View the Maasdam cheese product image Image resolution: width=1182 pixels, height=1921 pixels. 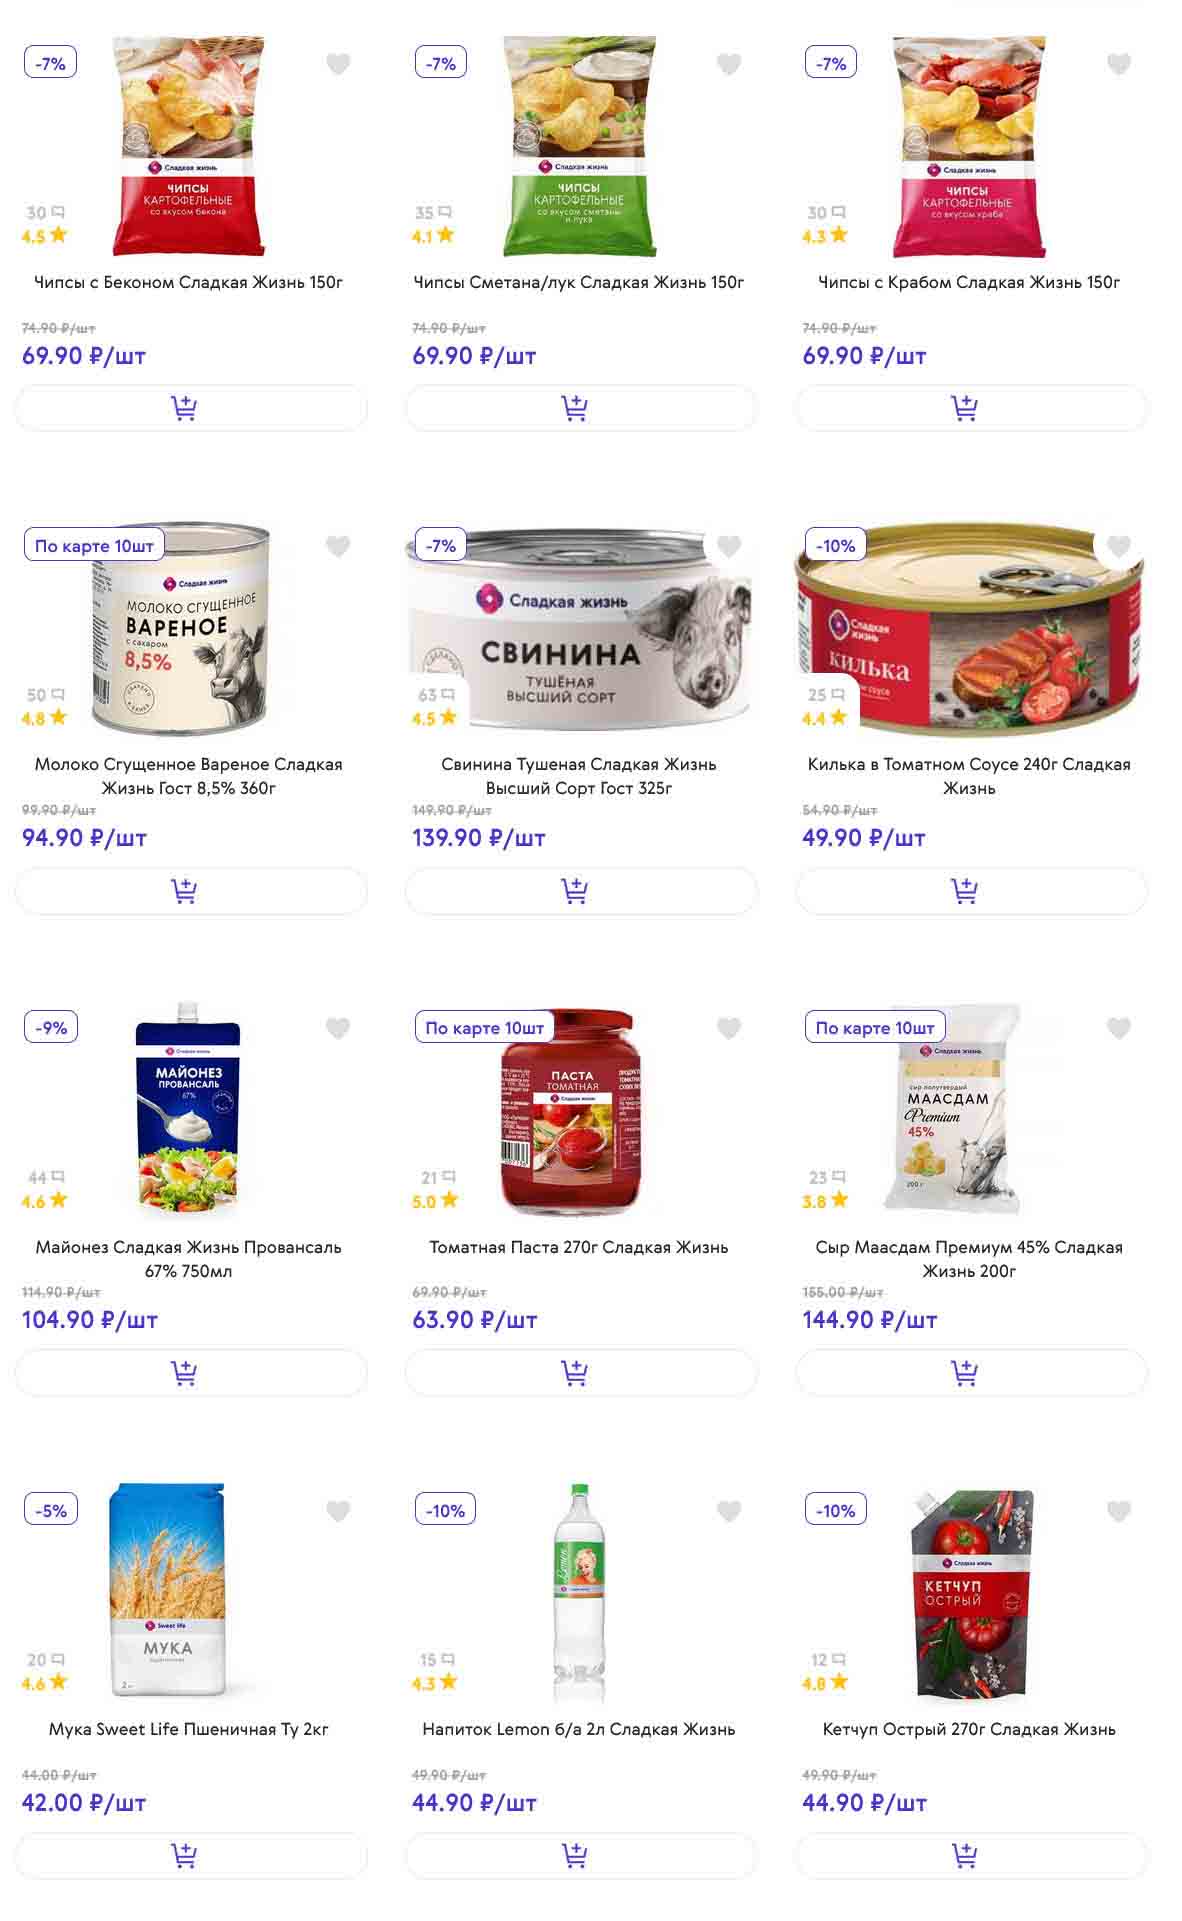[950, 1110]
